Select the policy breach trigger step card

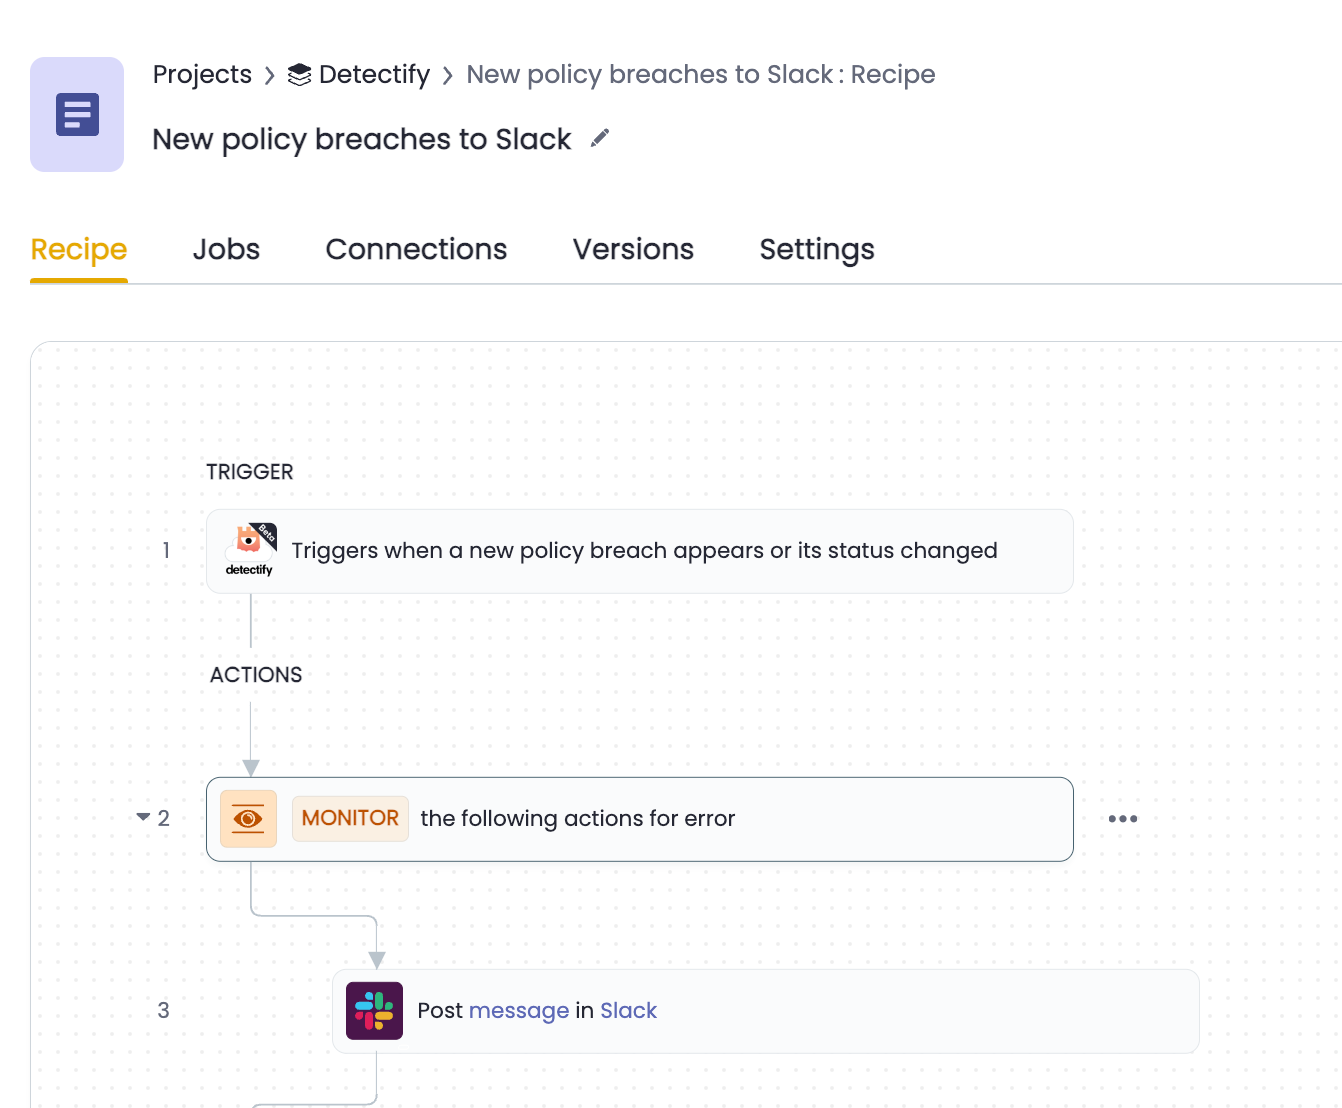(x=640, y=551)
